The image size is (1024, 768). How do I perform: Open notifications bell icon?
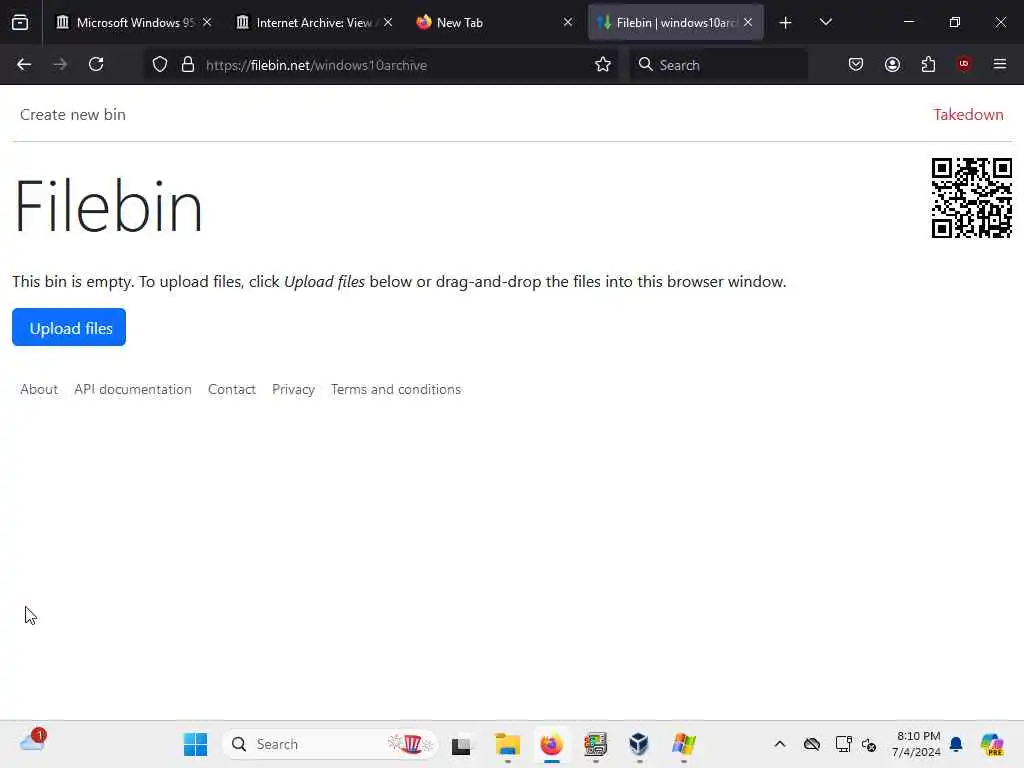[956, 744]
